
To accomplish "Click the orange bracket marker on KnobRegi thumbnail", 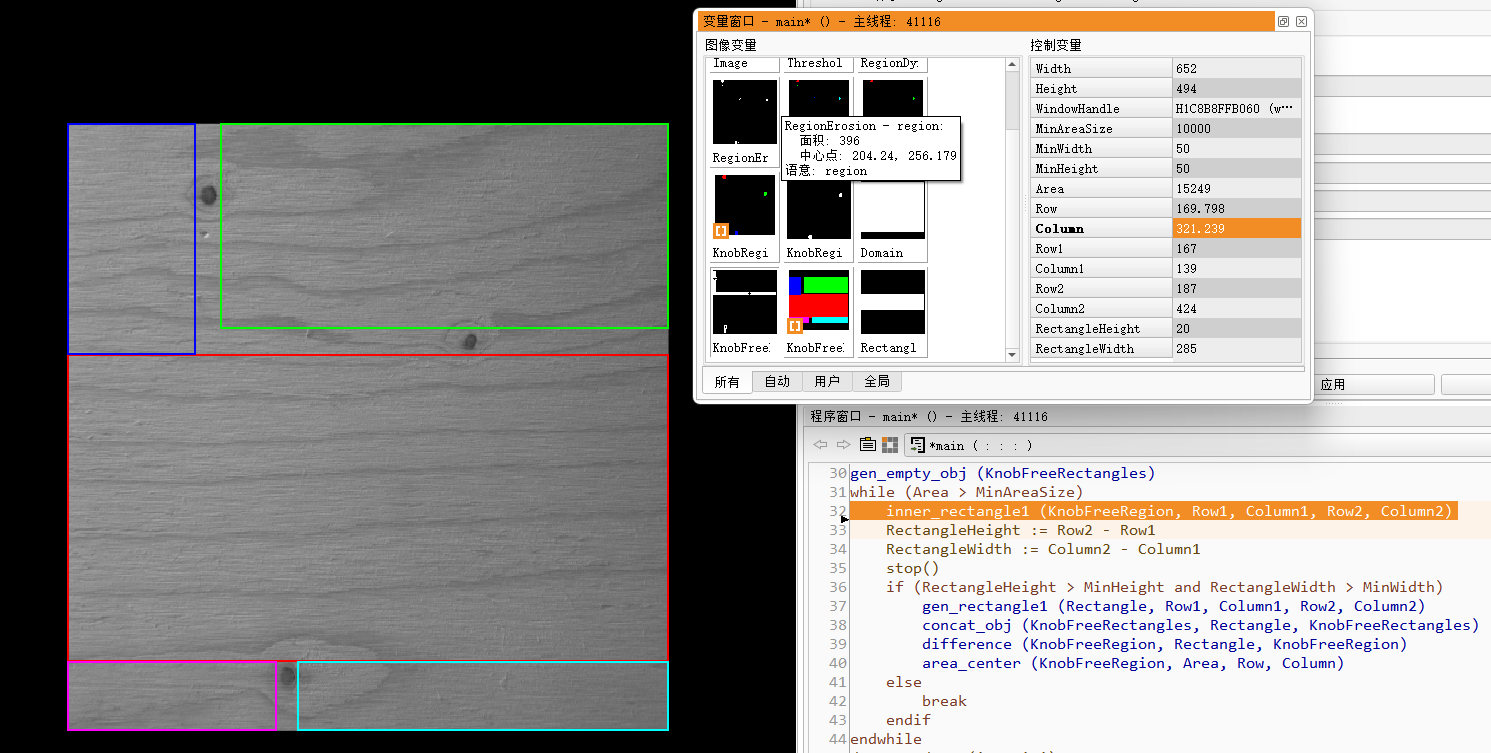I will coord(721,230).
